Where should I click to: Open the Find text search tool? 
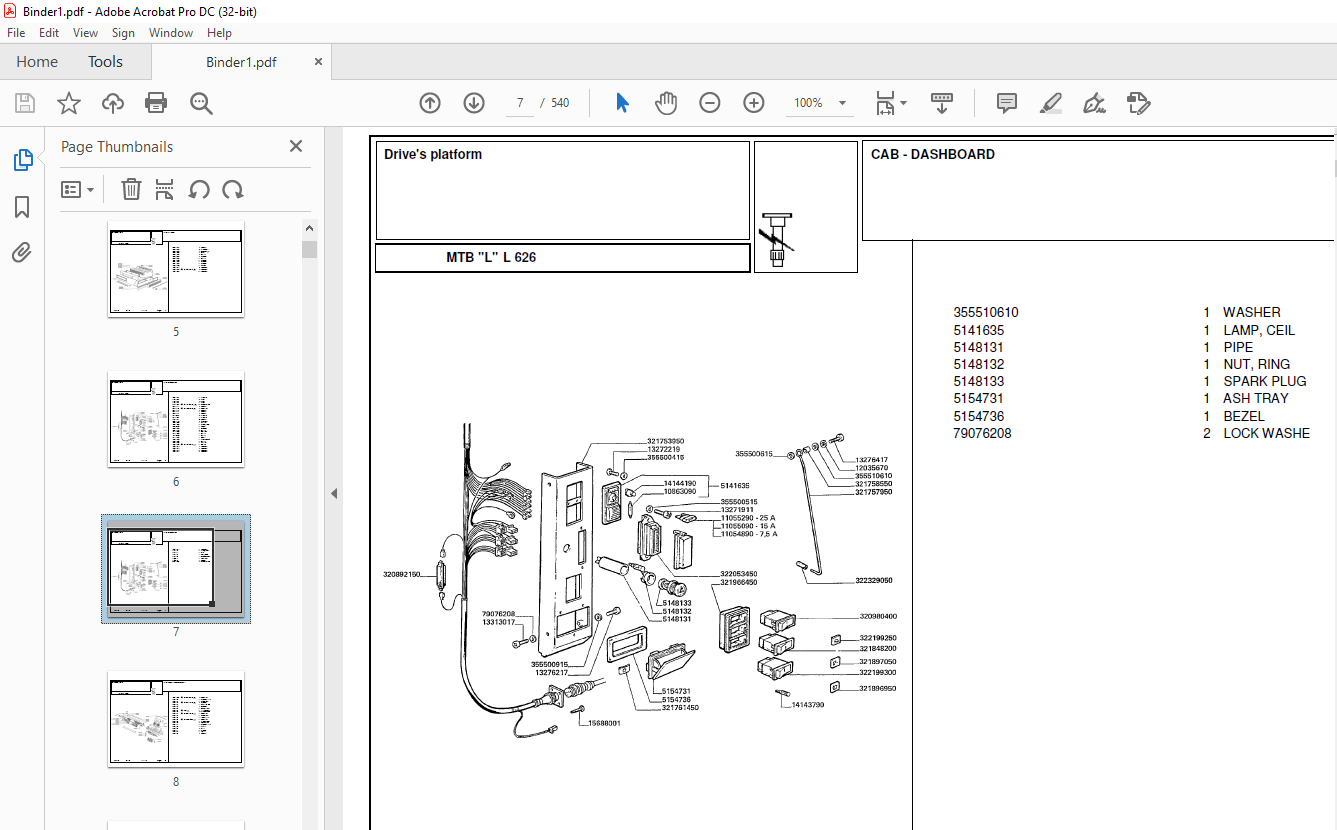point(201,103)
